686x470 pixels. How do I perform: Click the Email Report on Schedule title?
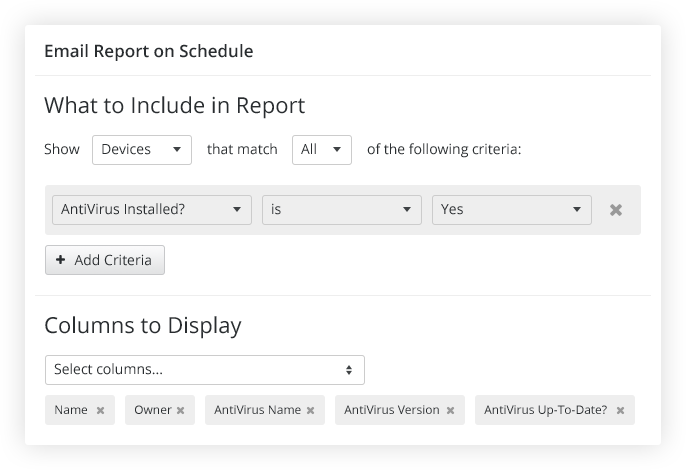[148, 51]
